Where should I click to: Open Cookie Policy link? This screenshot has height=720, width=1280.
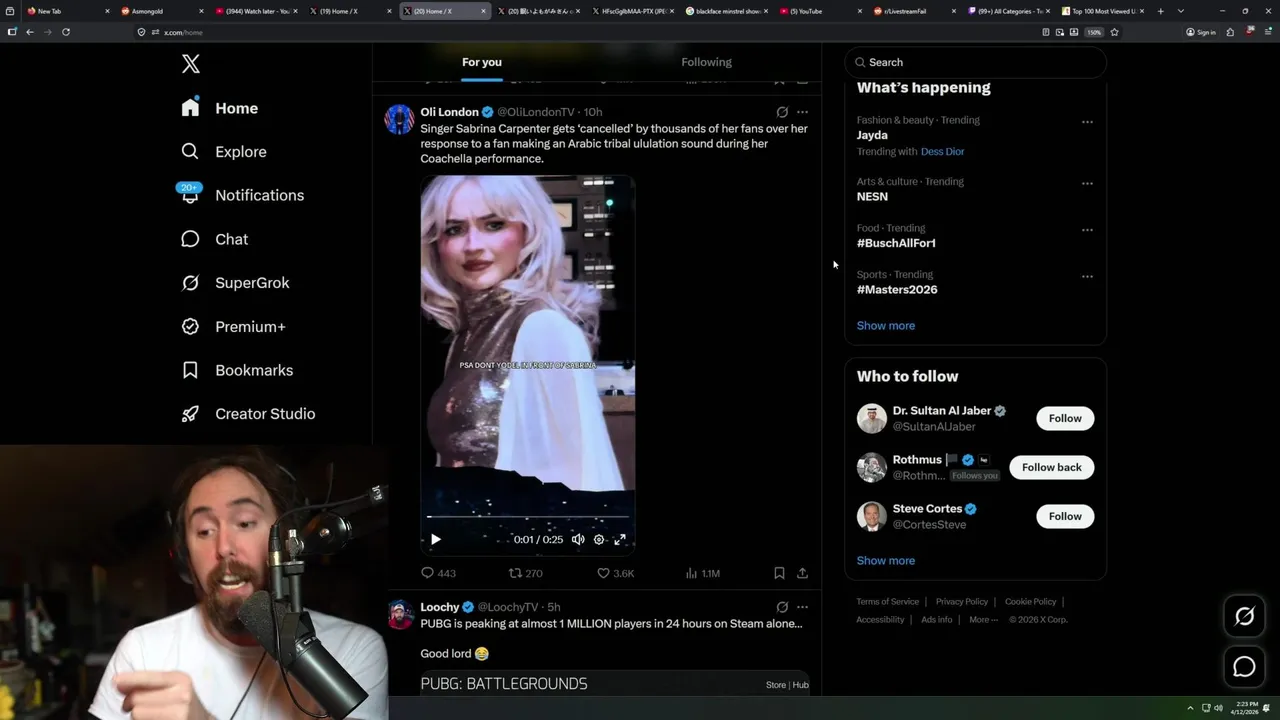pyautogui.click(x=1030, y=602)
